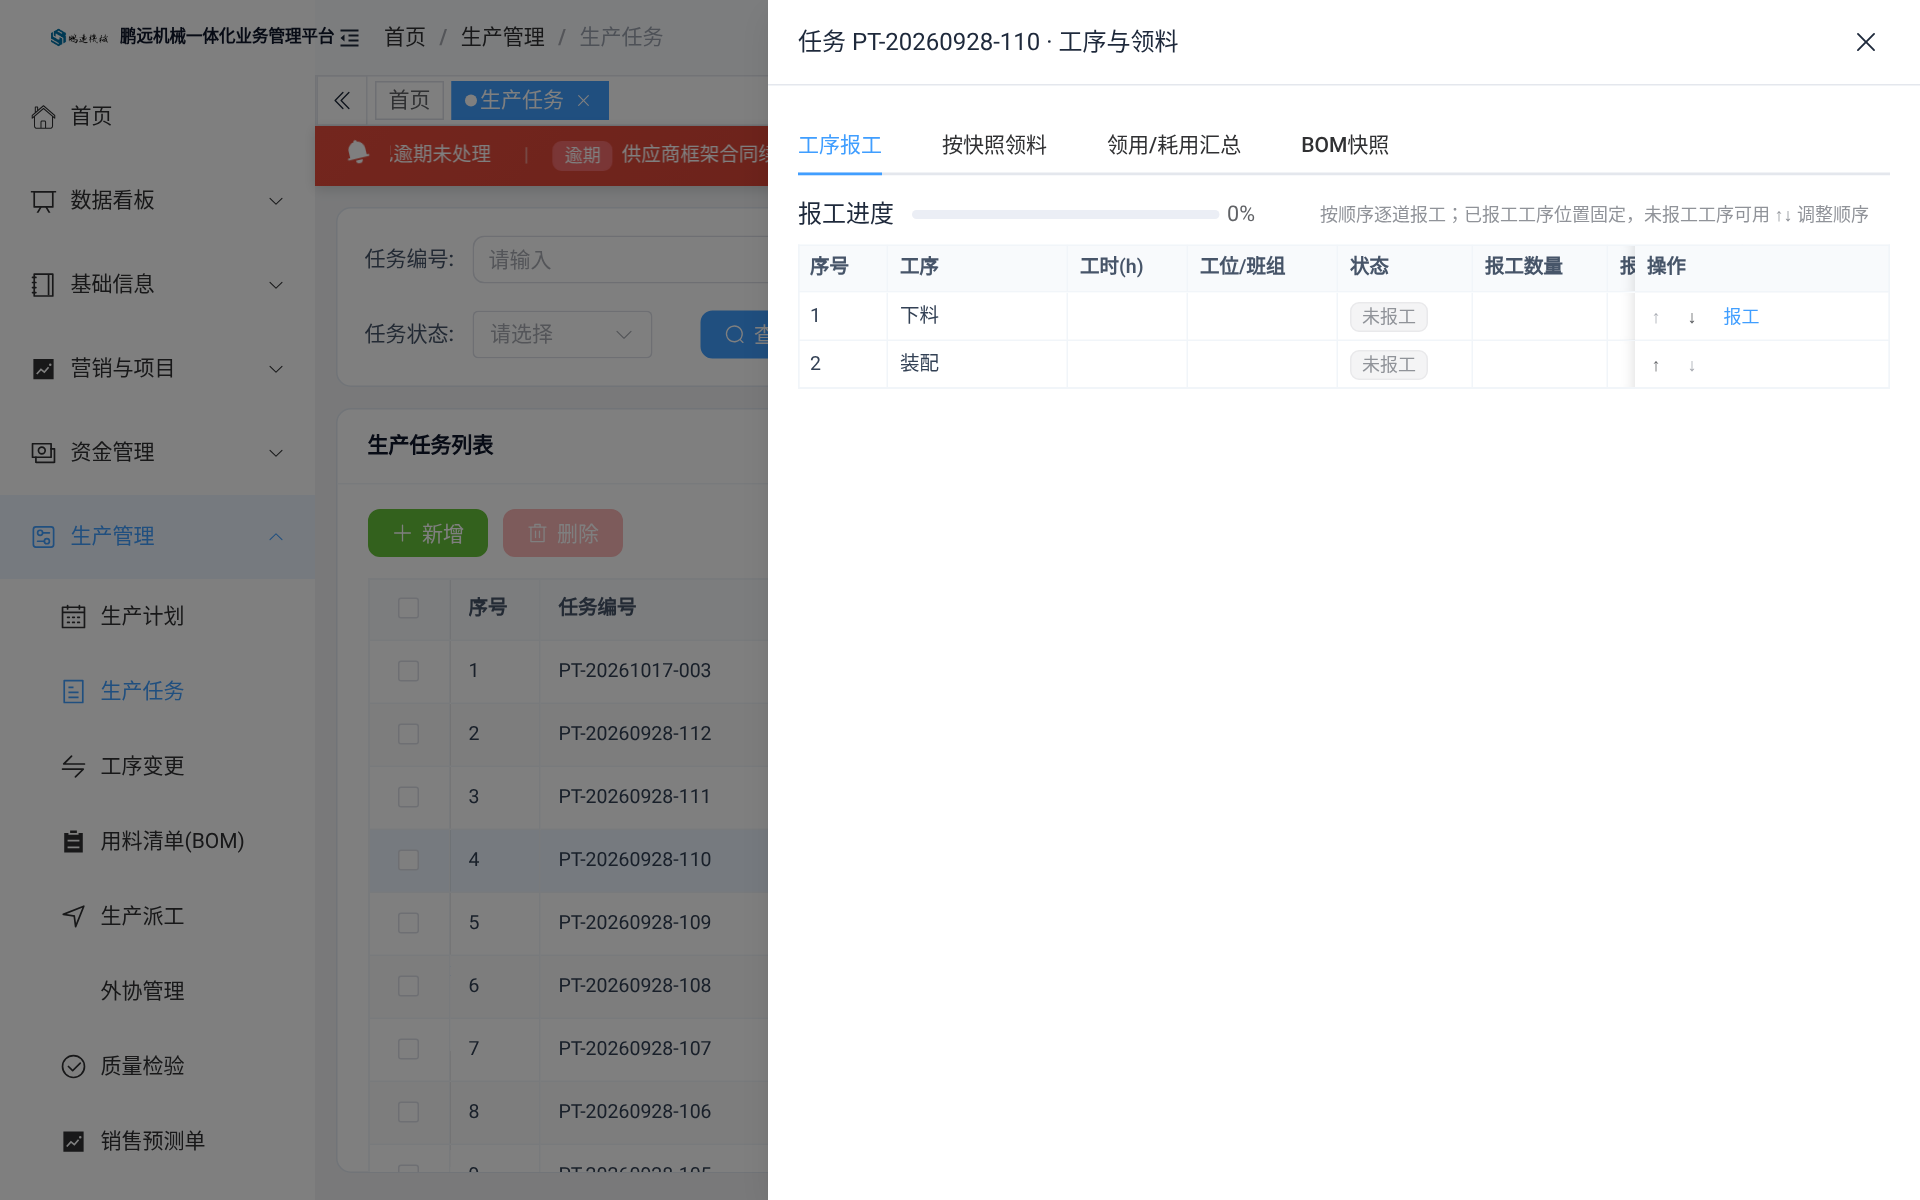Click 生产任务 document icon

coord(73,691)
